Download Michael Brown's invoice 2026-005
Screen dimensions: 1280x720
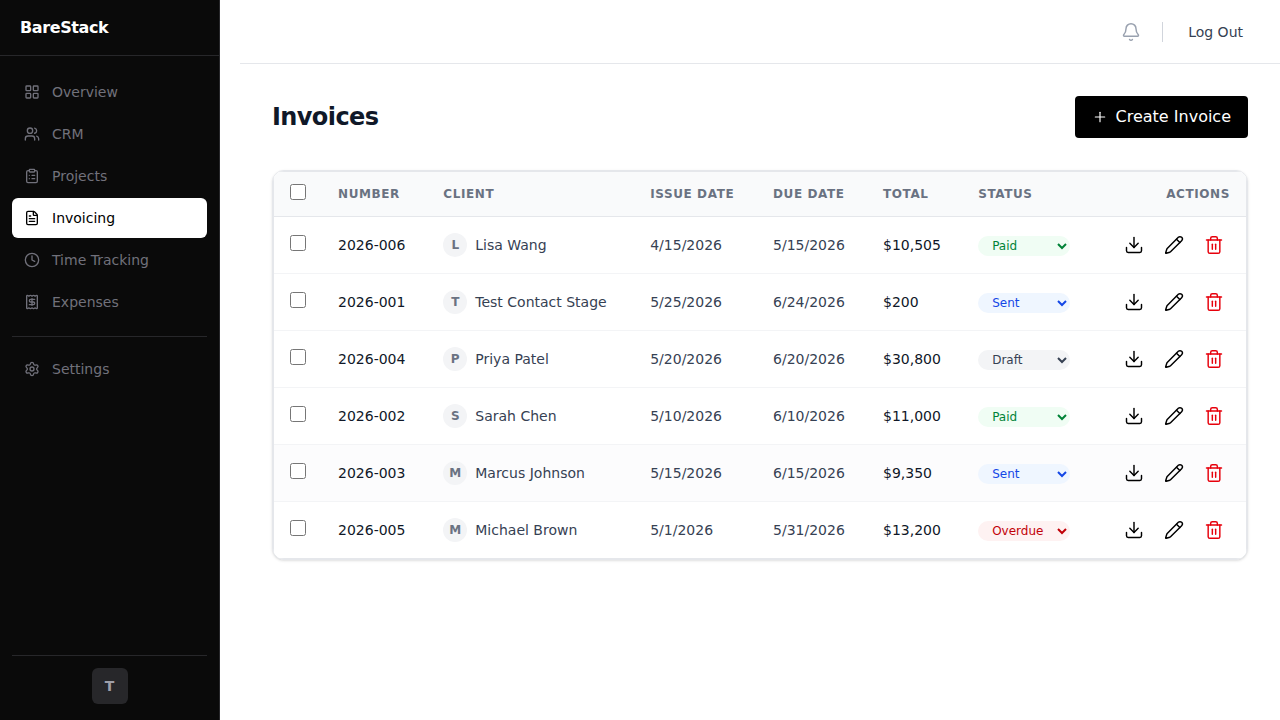tap(1134, 530)
